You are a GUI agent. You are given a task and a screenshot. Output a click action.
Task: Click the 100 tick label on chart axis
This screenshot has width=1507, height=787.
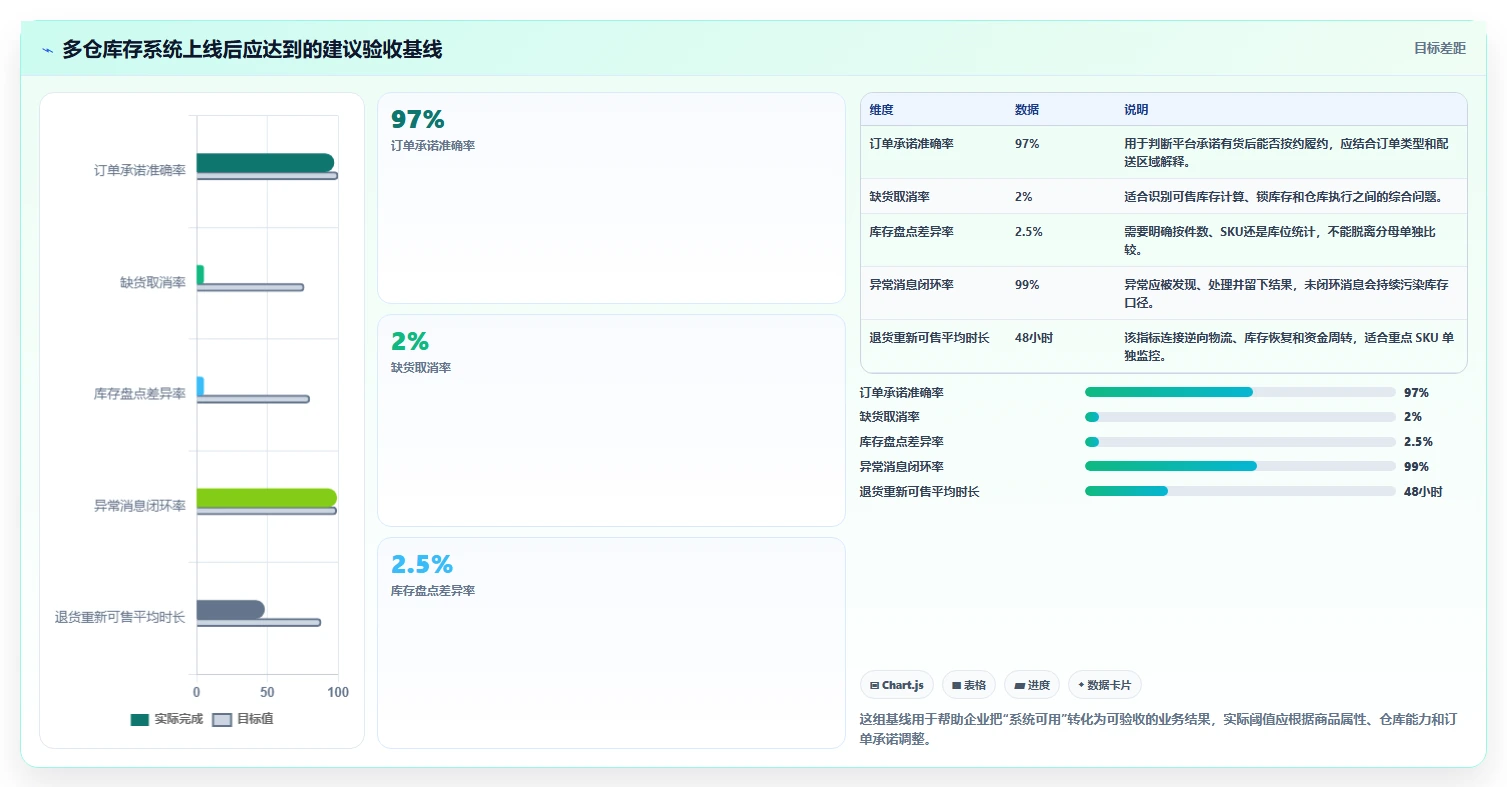(x=338, y=692)
